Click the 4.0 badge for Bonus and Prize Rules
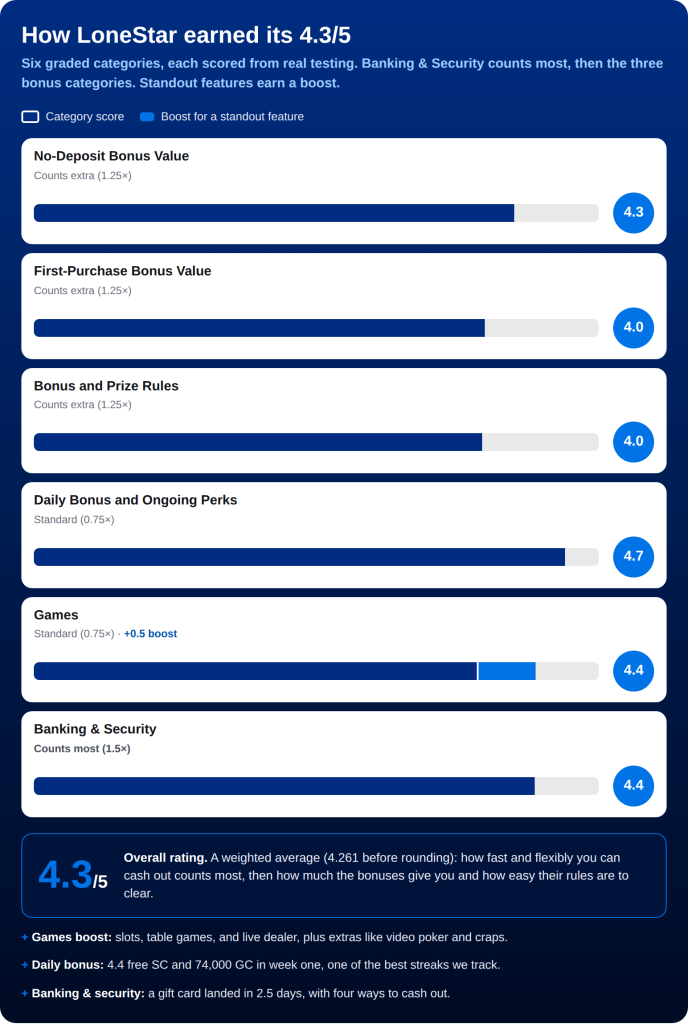Image resolution: width=688 pixels, height=1024 pixels. click(633, 442)
